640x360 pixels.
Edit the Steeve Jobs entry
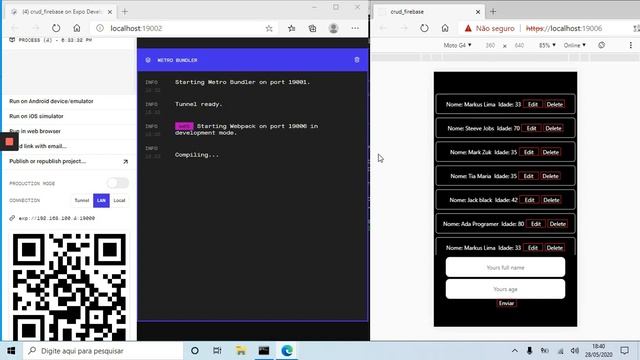(531, 128)
